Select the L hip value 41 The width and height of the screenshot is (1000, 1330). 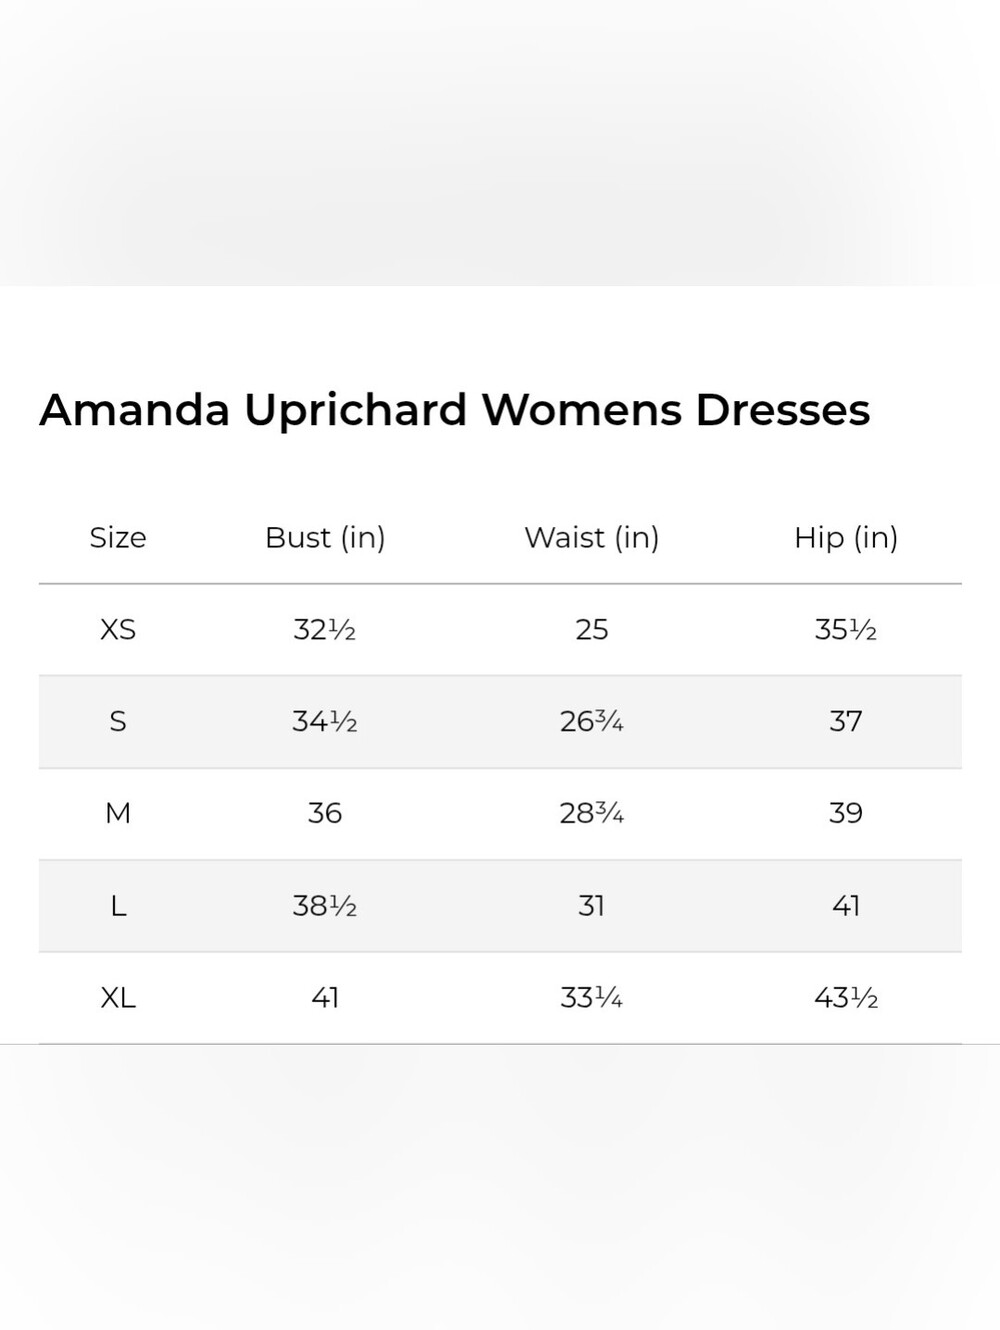tap(846, 906)
